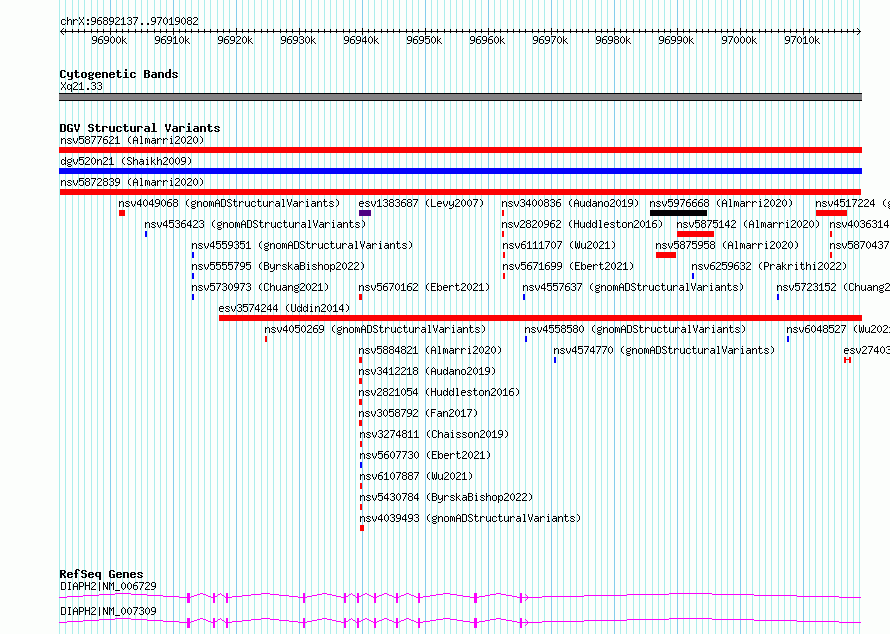890x634 pixels.
Task: Open the nsv5875142 (Almarri2020) label
Action: [748, 224]
